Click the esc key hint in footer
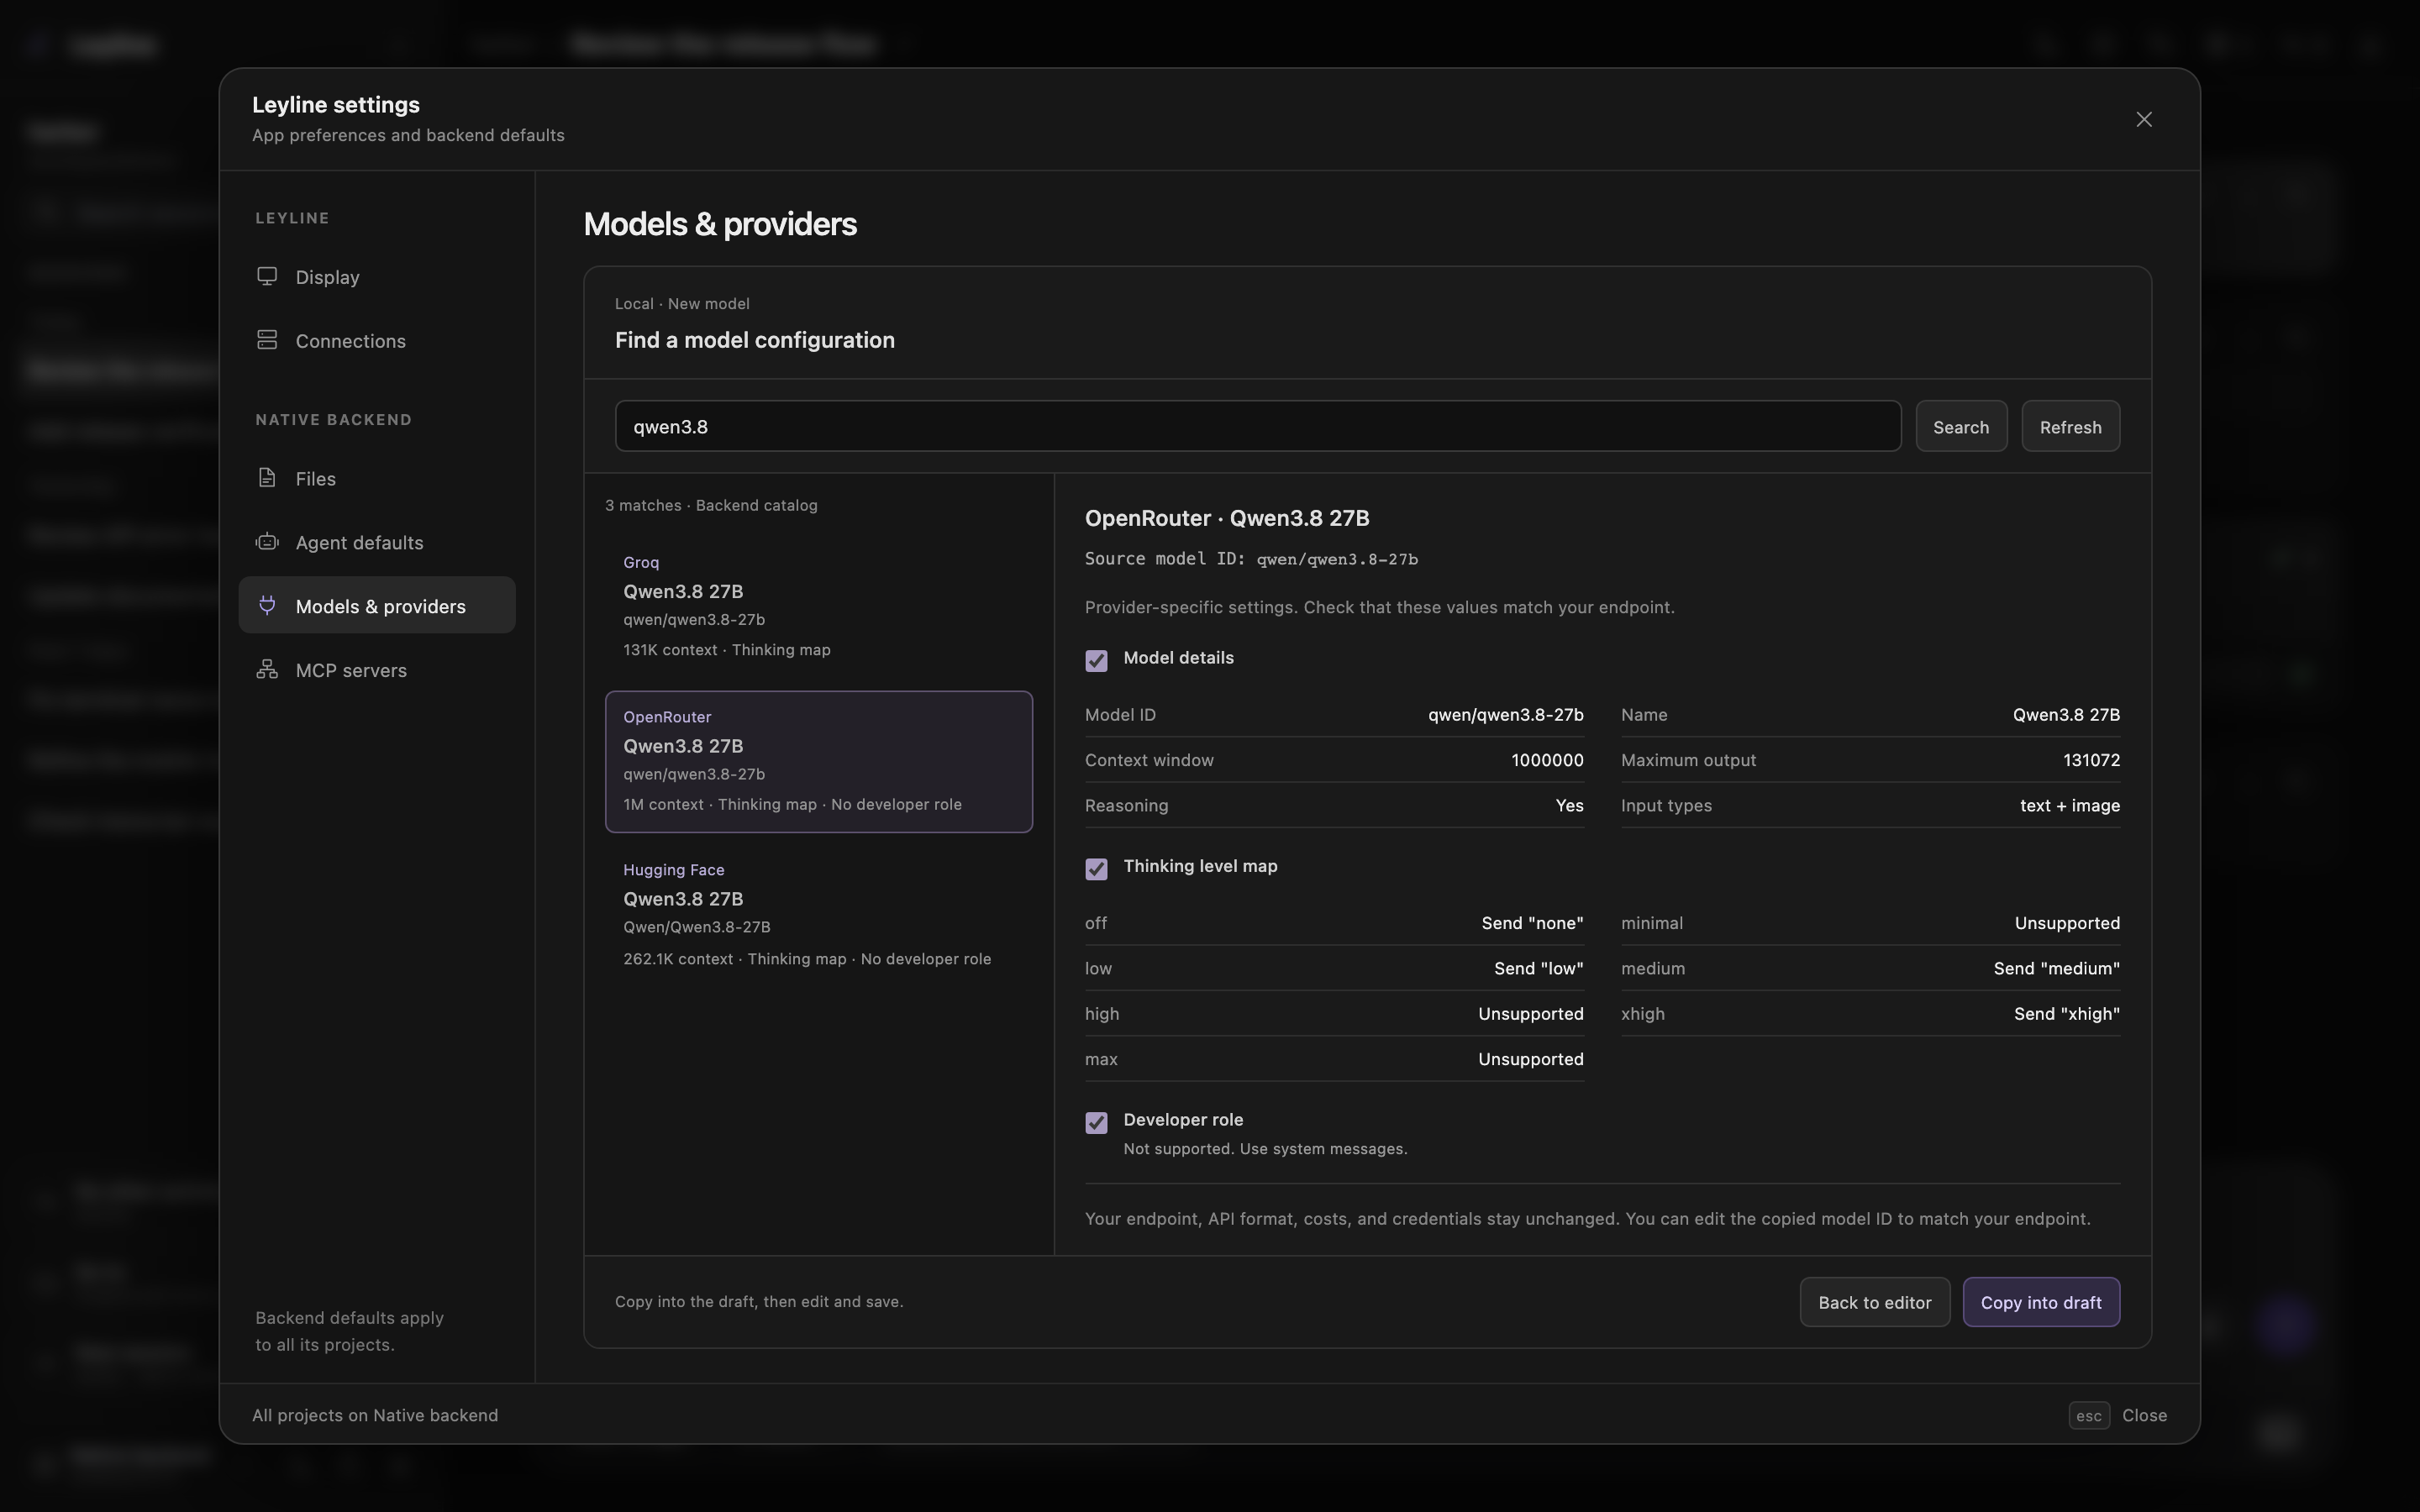 2088,1415
